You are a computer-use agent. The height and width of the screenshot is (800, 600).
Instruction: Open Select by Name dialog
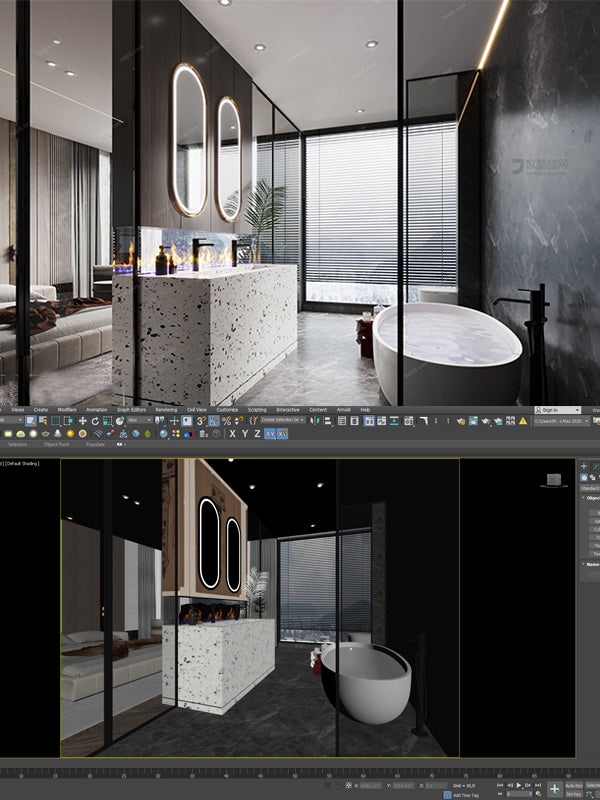point(43,421)
